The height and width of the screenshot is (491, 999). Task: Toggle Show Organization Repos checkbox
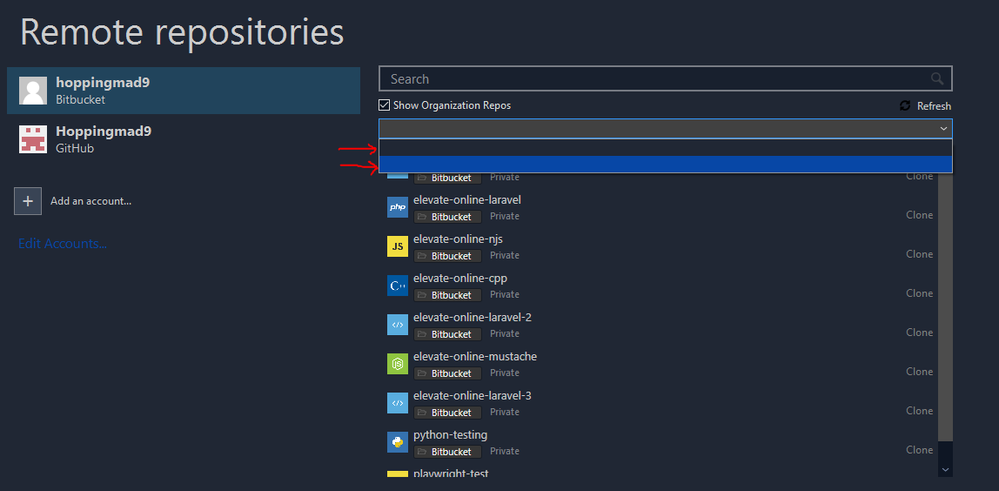pyautogui.click(x=384, y=105)
